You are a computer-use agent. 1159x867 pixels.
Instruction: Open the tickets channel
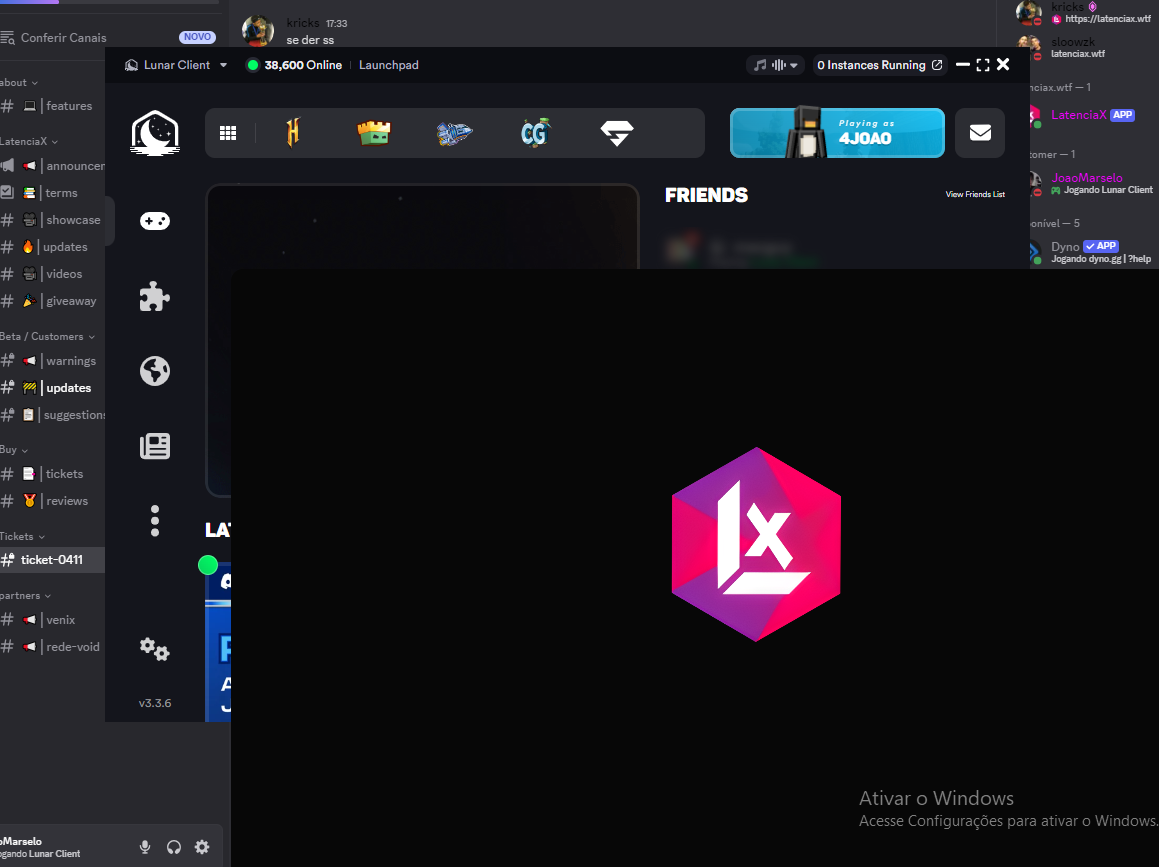(52, 474)
